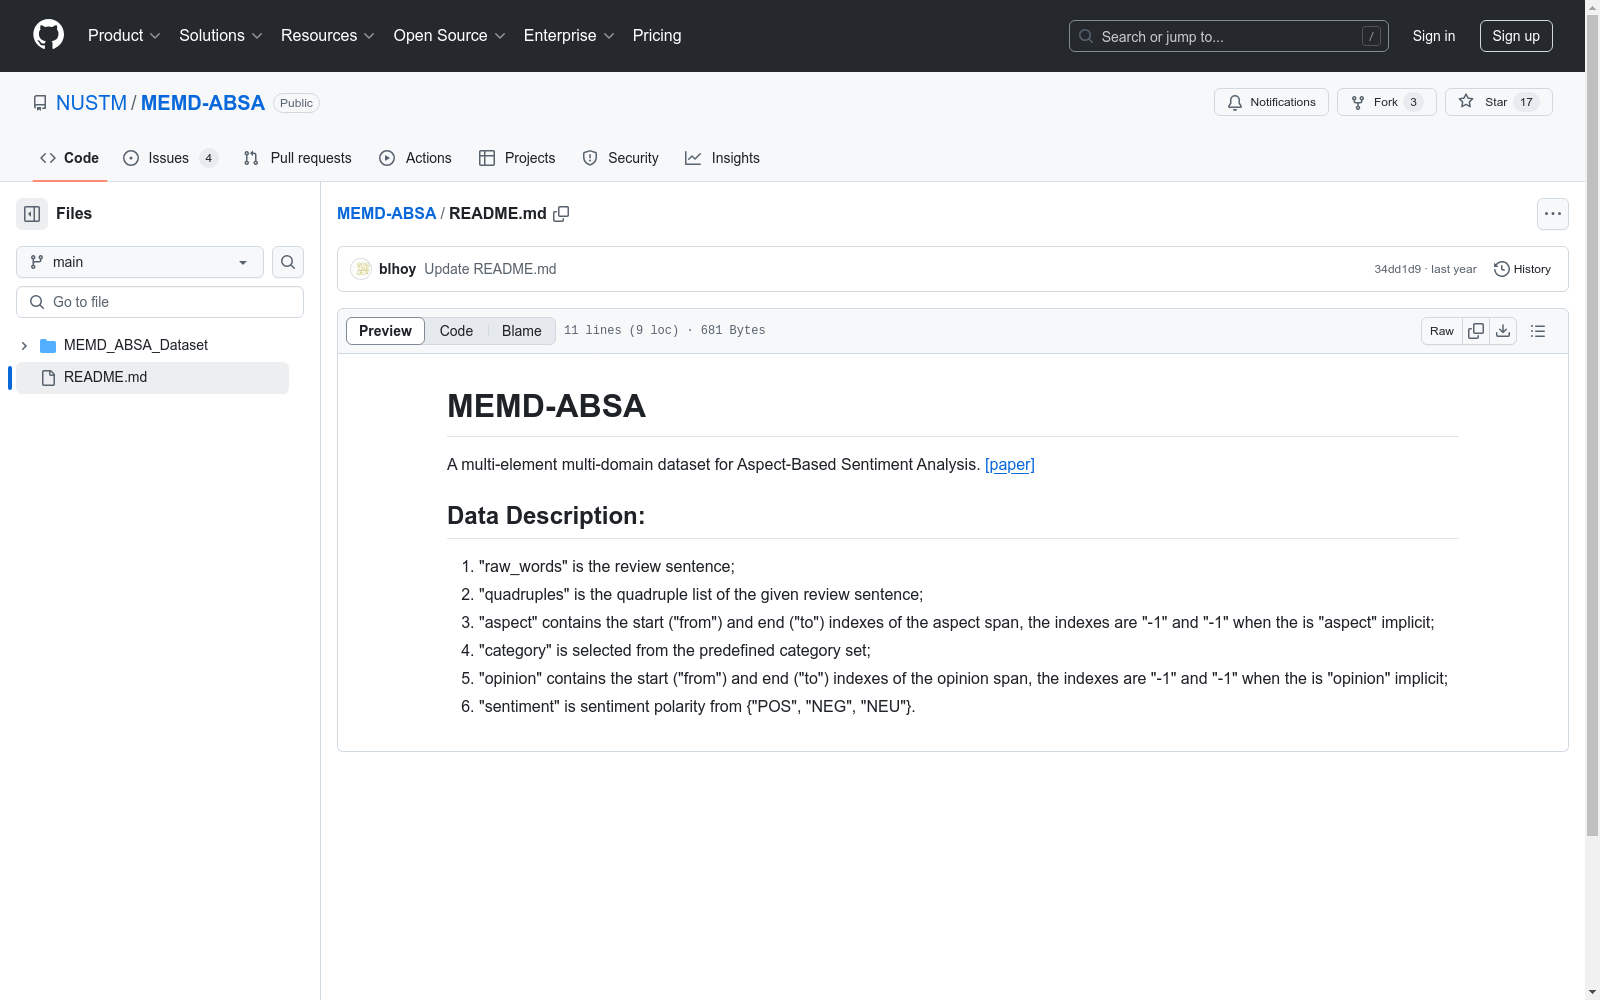
Task: Open the README outline menu
Action: [x=1537, y=330]
